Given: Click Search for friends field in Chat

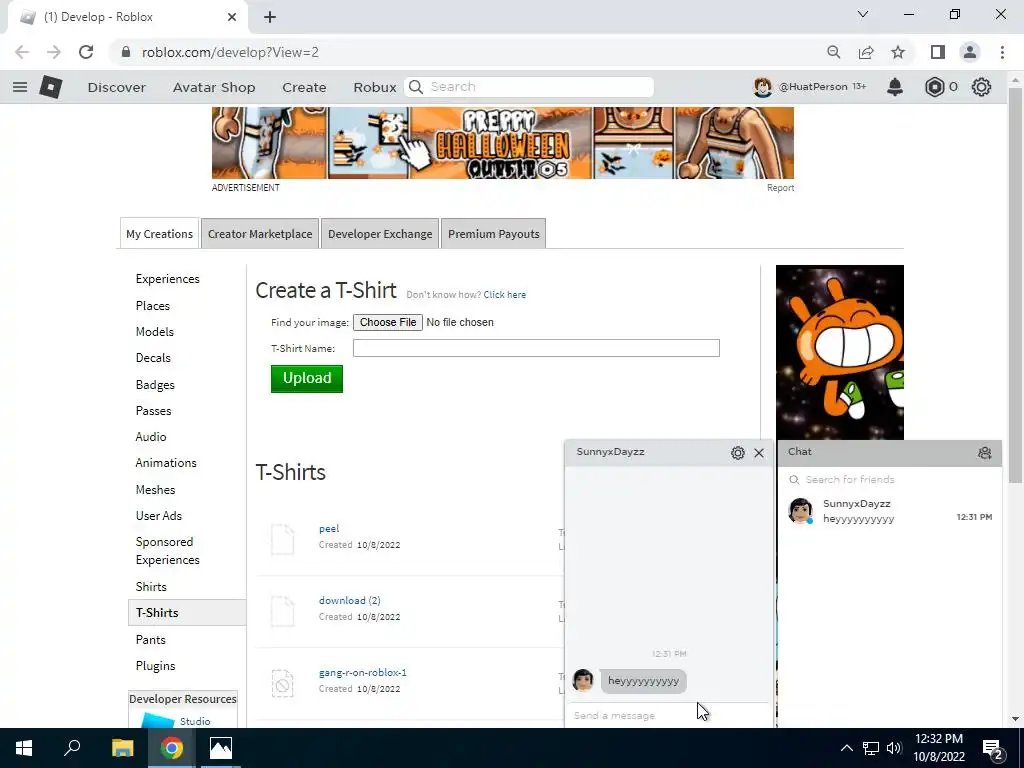Looking at the screenshot, I should pyautogui.click(x=889, y=480).
